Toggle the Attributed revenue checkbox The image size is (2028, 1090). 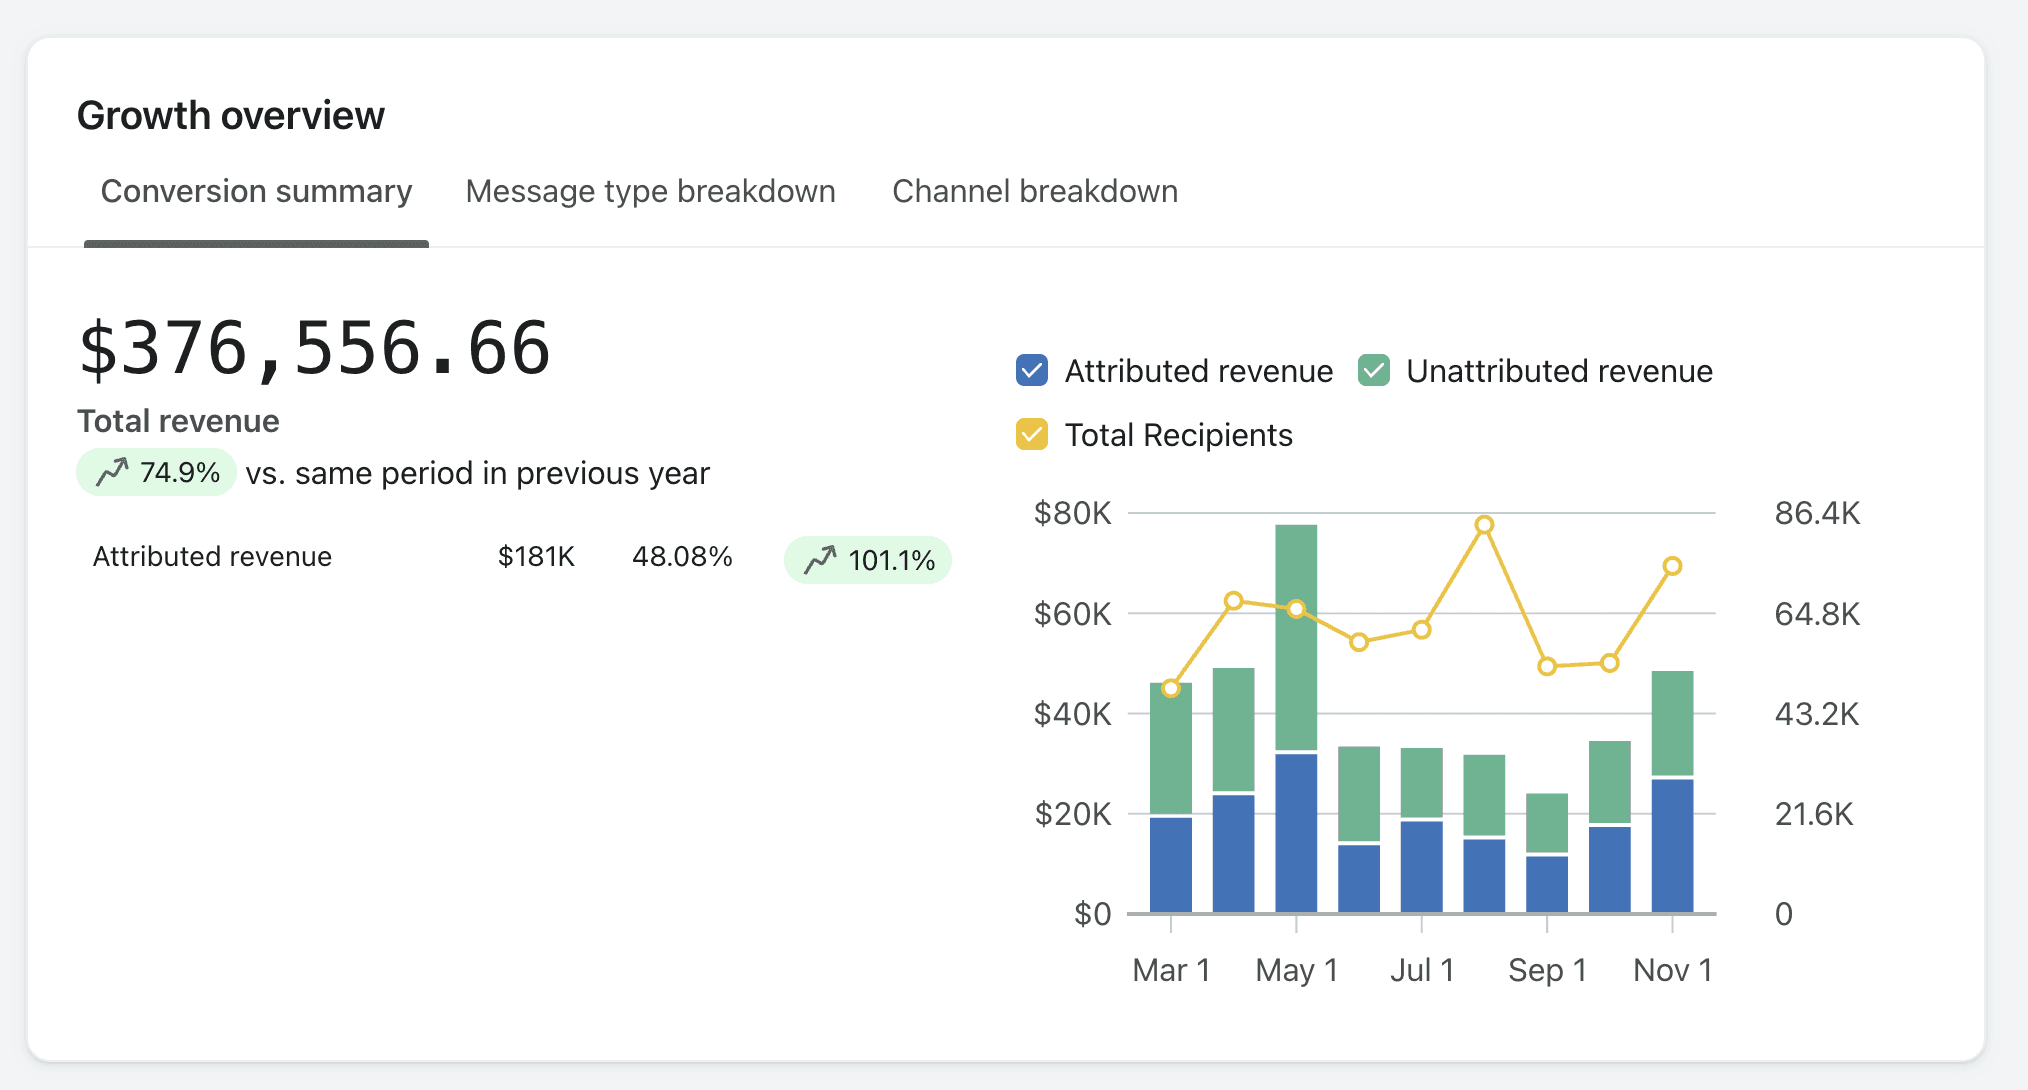[1031, 370]
